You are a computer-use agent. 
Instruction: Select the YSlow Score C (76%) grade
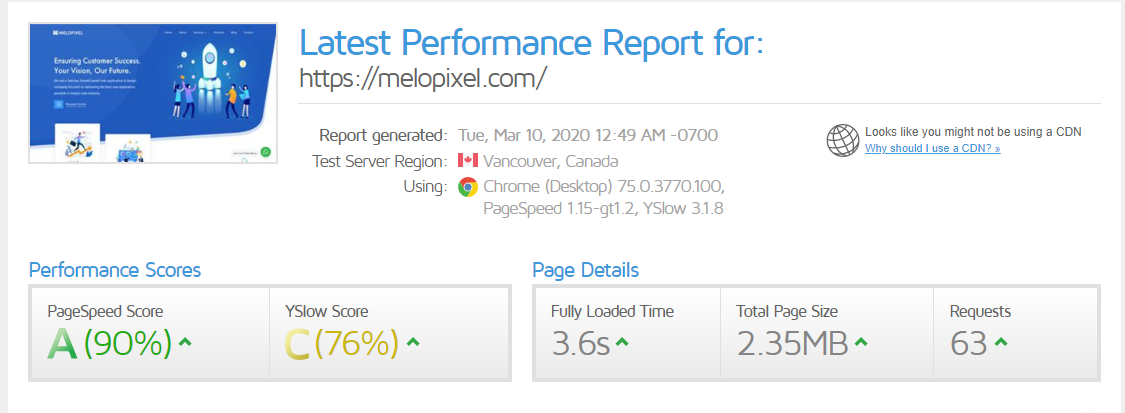click(342, 343)
